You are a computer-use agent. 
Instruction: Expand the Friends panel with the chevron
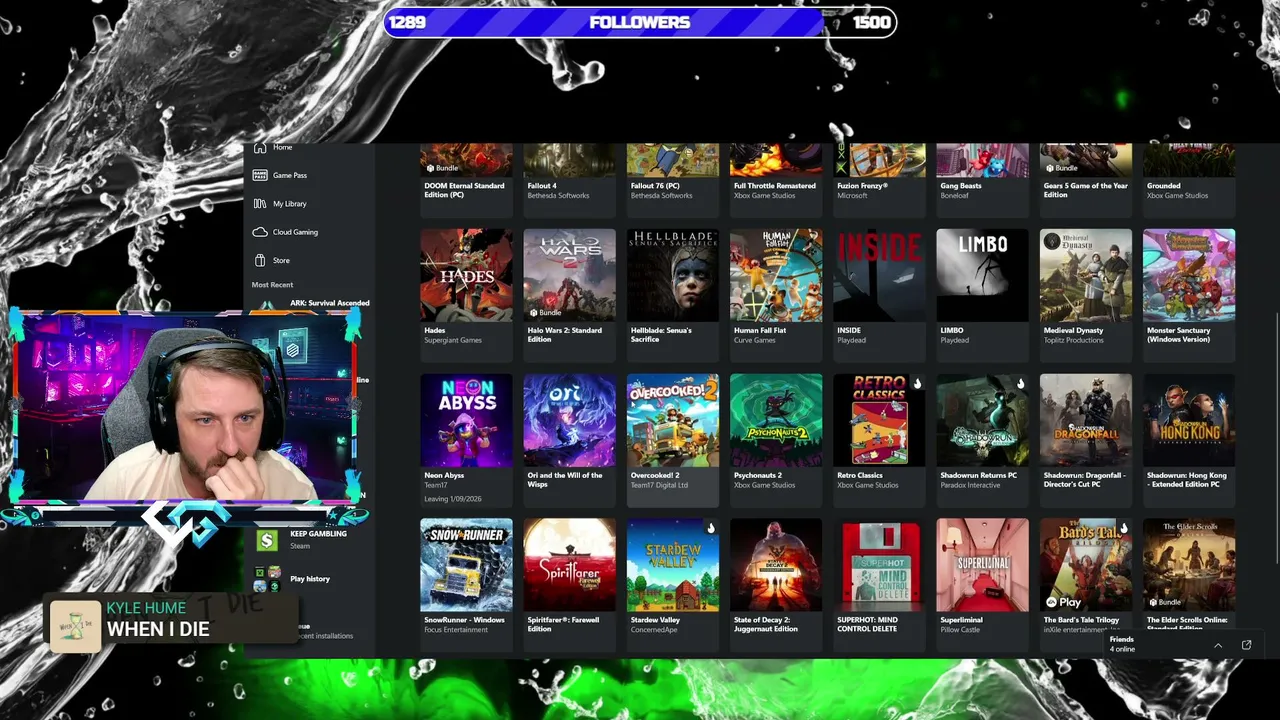coord(1218,645)
